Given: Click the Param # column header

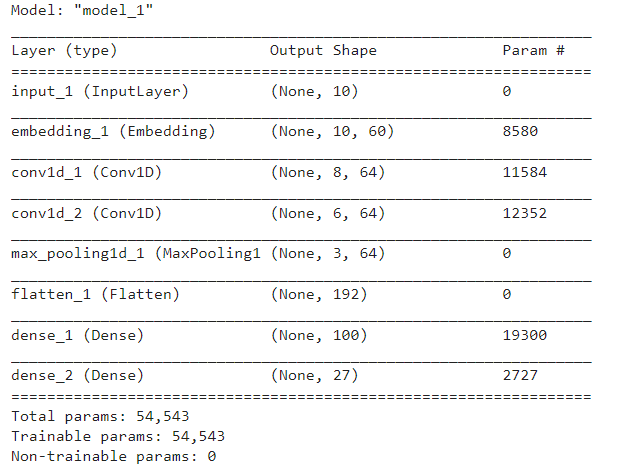Looking at the screenshot, I should point(533,50).
